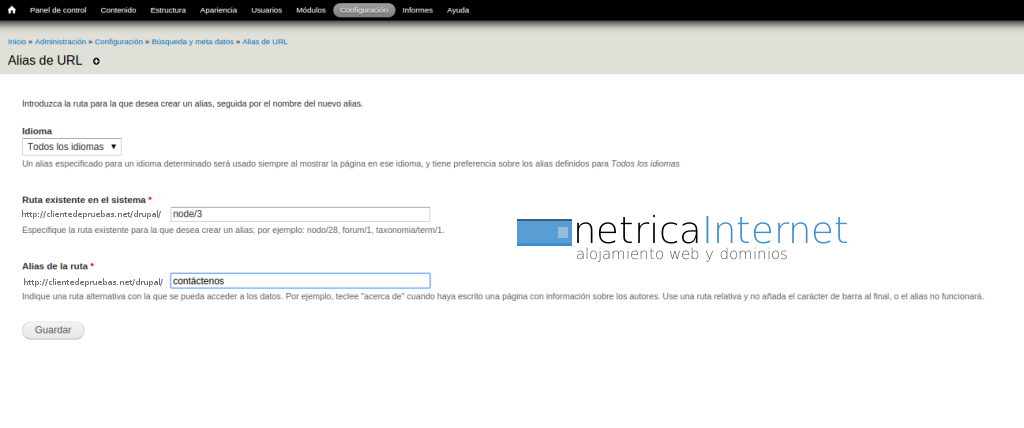Go to the Contenido menu
The height and width of the screenshot is (428, 1024).
coord(118,10)
